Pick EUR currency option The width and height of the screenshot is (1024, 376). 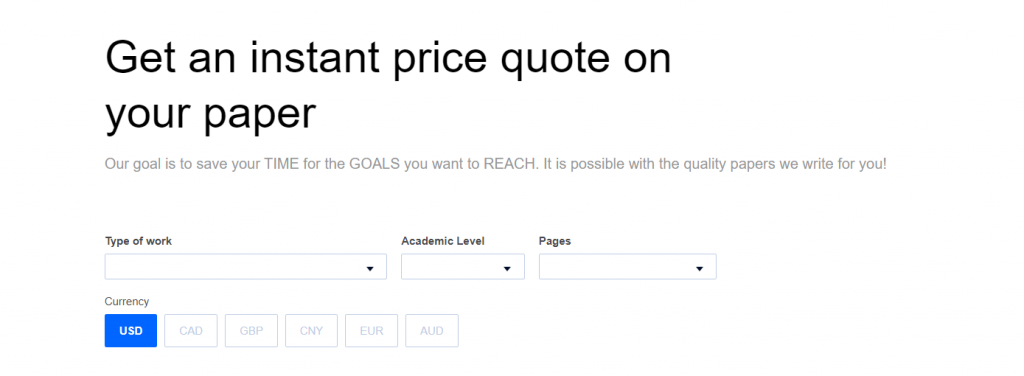tap(372, 331)
